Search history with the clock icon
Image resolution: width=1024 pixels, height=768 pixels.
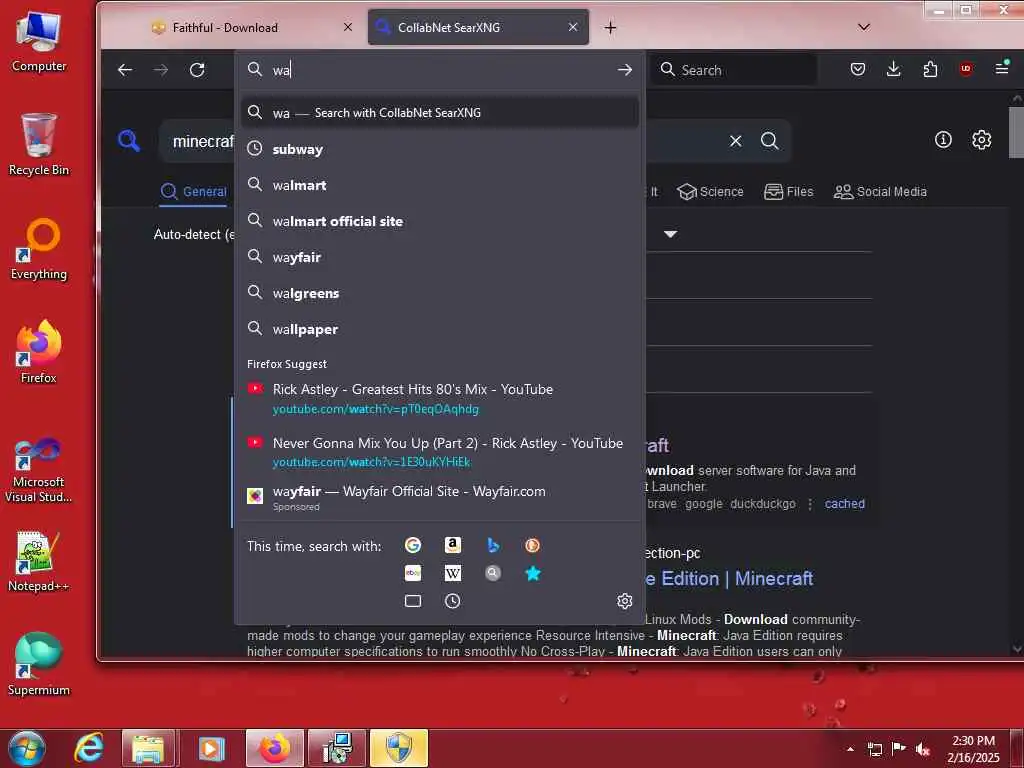click(x=453, y=601)
